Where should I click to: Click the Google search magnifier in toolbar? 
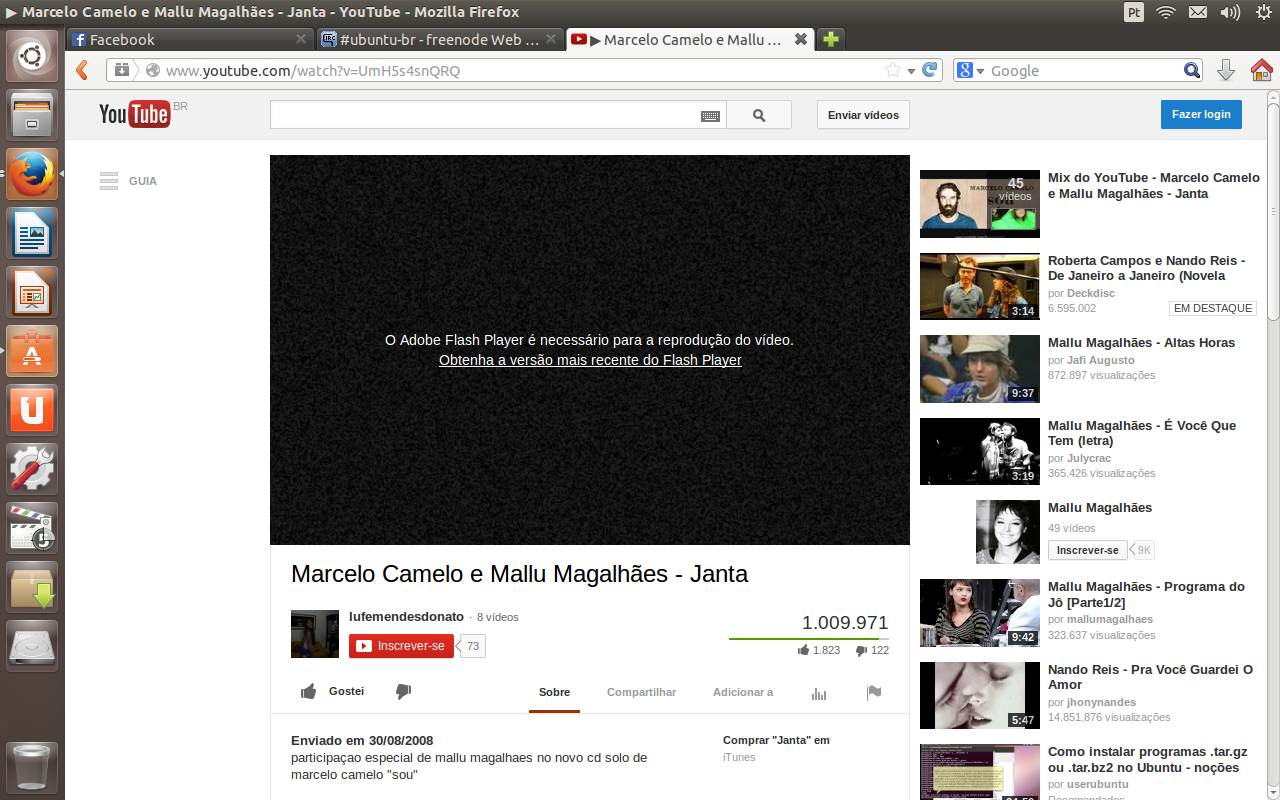pos(1192,70)
